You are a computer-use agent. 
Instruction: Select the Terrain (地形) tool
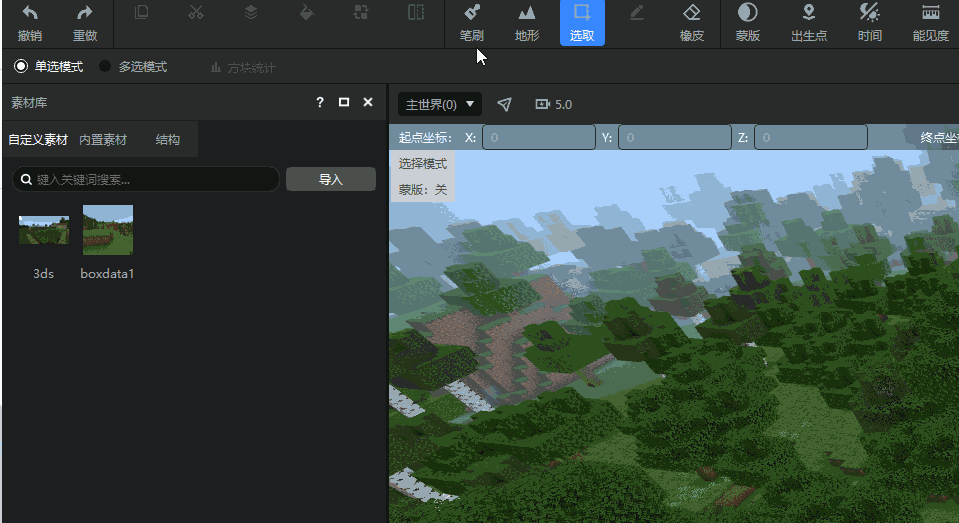tap(527, 14)
